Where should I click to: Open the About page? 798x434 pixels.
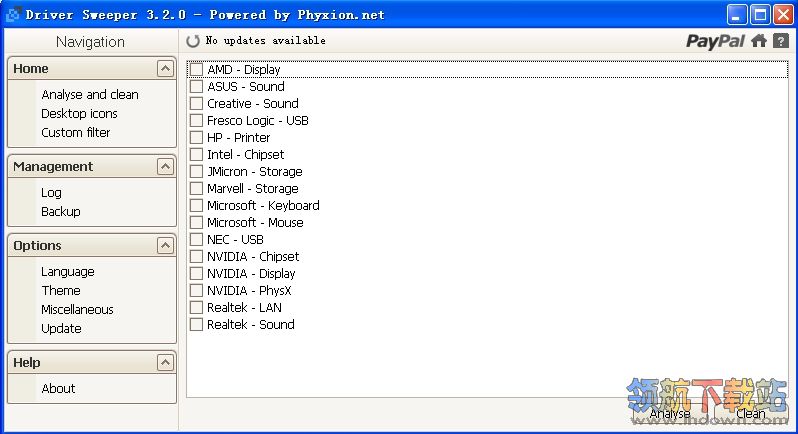[59, 389]
